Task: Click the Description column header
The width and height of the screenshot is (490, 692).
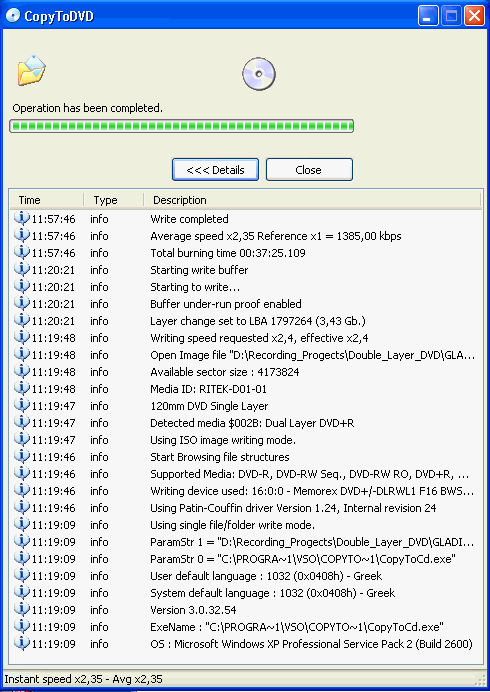Action: (x=312, y=200)
